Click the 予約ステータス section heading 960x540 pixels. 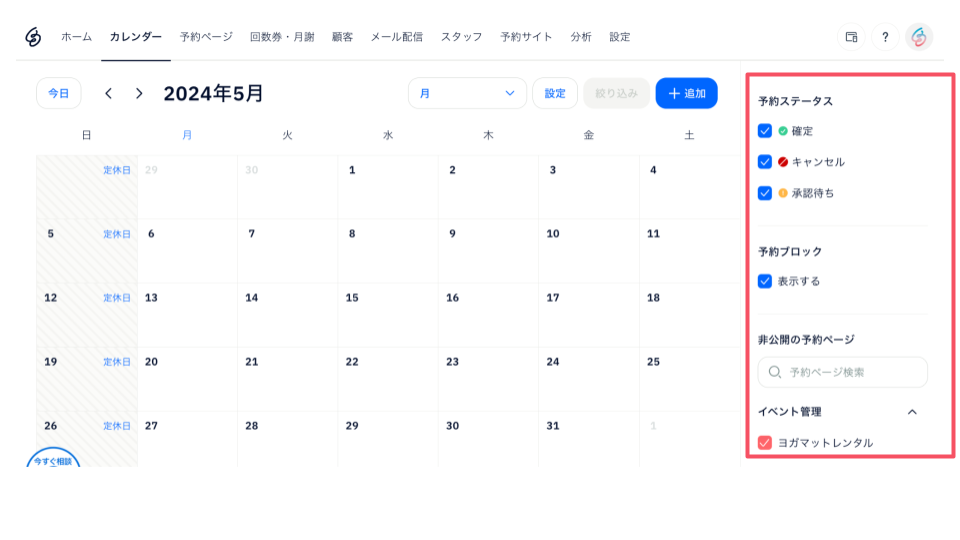pyautogui.click(x=795, y=101)
